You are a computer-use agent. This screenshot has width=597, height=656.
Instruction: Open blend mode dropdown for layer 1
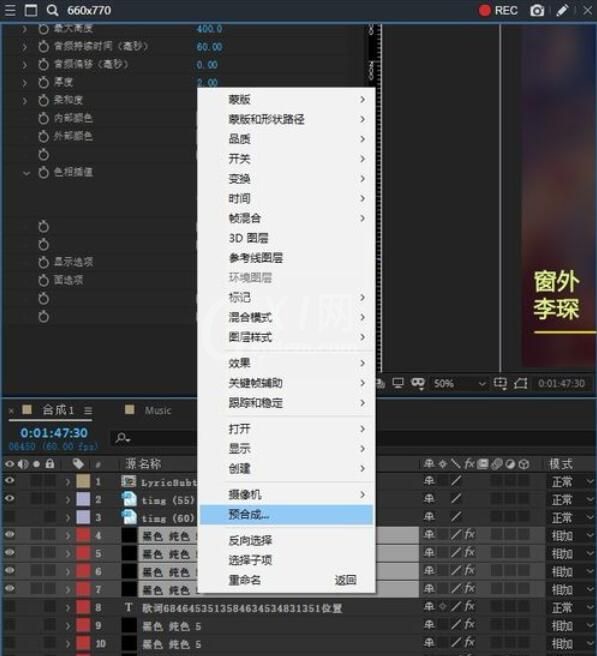tap(571, 482)
